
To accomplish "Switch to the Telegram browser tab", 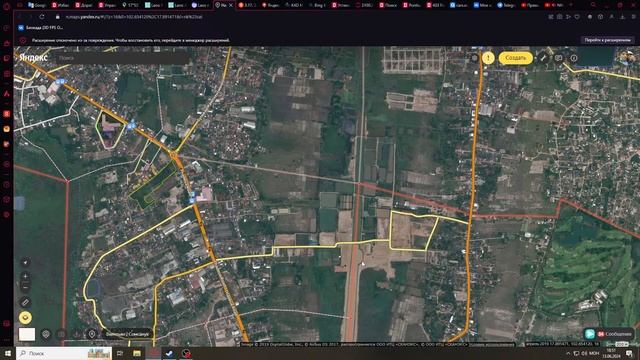I will [506, 5].
